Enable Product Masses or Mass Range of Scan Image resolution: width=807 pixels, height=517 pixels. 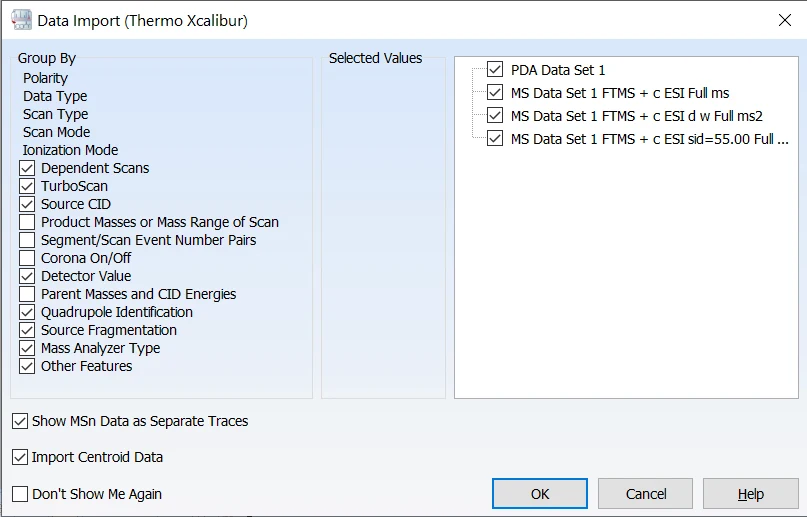pyautogui.click(x=27, y=222)
